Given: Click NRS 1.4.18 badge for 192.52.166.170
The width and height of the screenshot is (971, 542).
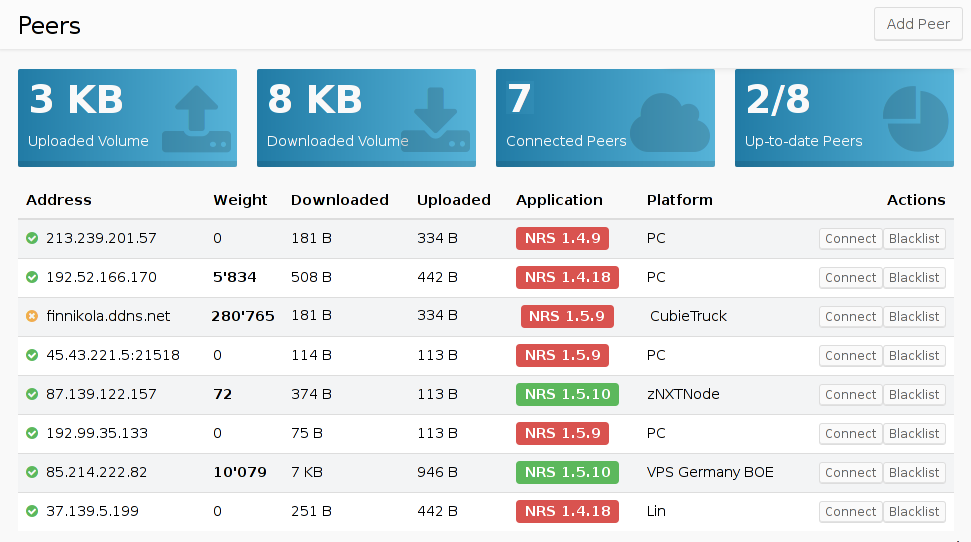Looking at the screenshot, I should (567, 278).
